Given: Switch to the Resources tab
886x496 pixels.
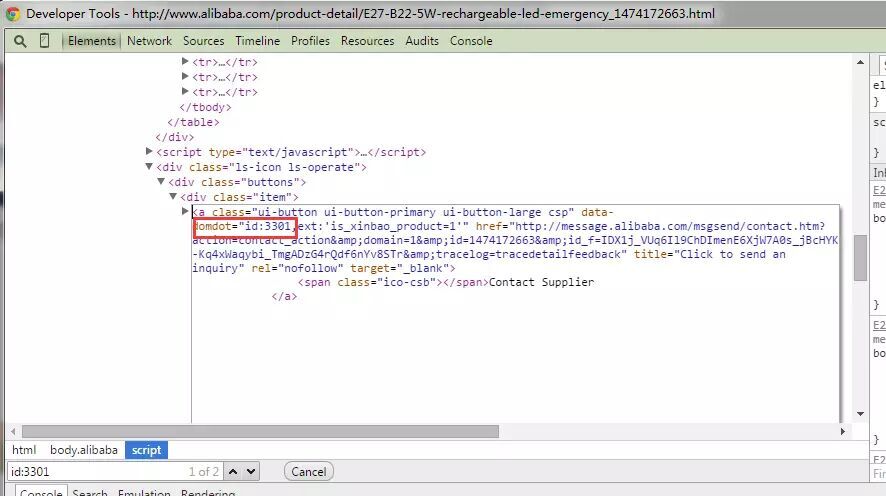Looking at the screenshot, I should (367, 41).
